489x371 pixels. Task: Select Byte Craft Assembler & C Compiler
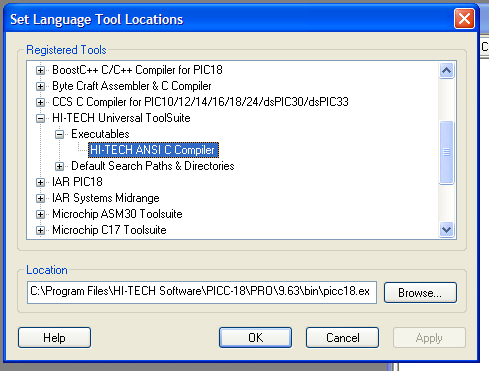tap(132, 86)
